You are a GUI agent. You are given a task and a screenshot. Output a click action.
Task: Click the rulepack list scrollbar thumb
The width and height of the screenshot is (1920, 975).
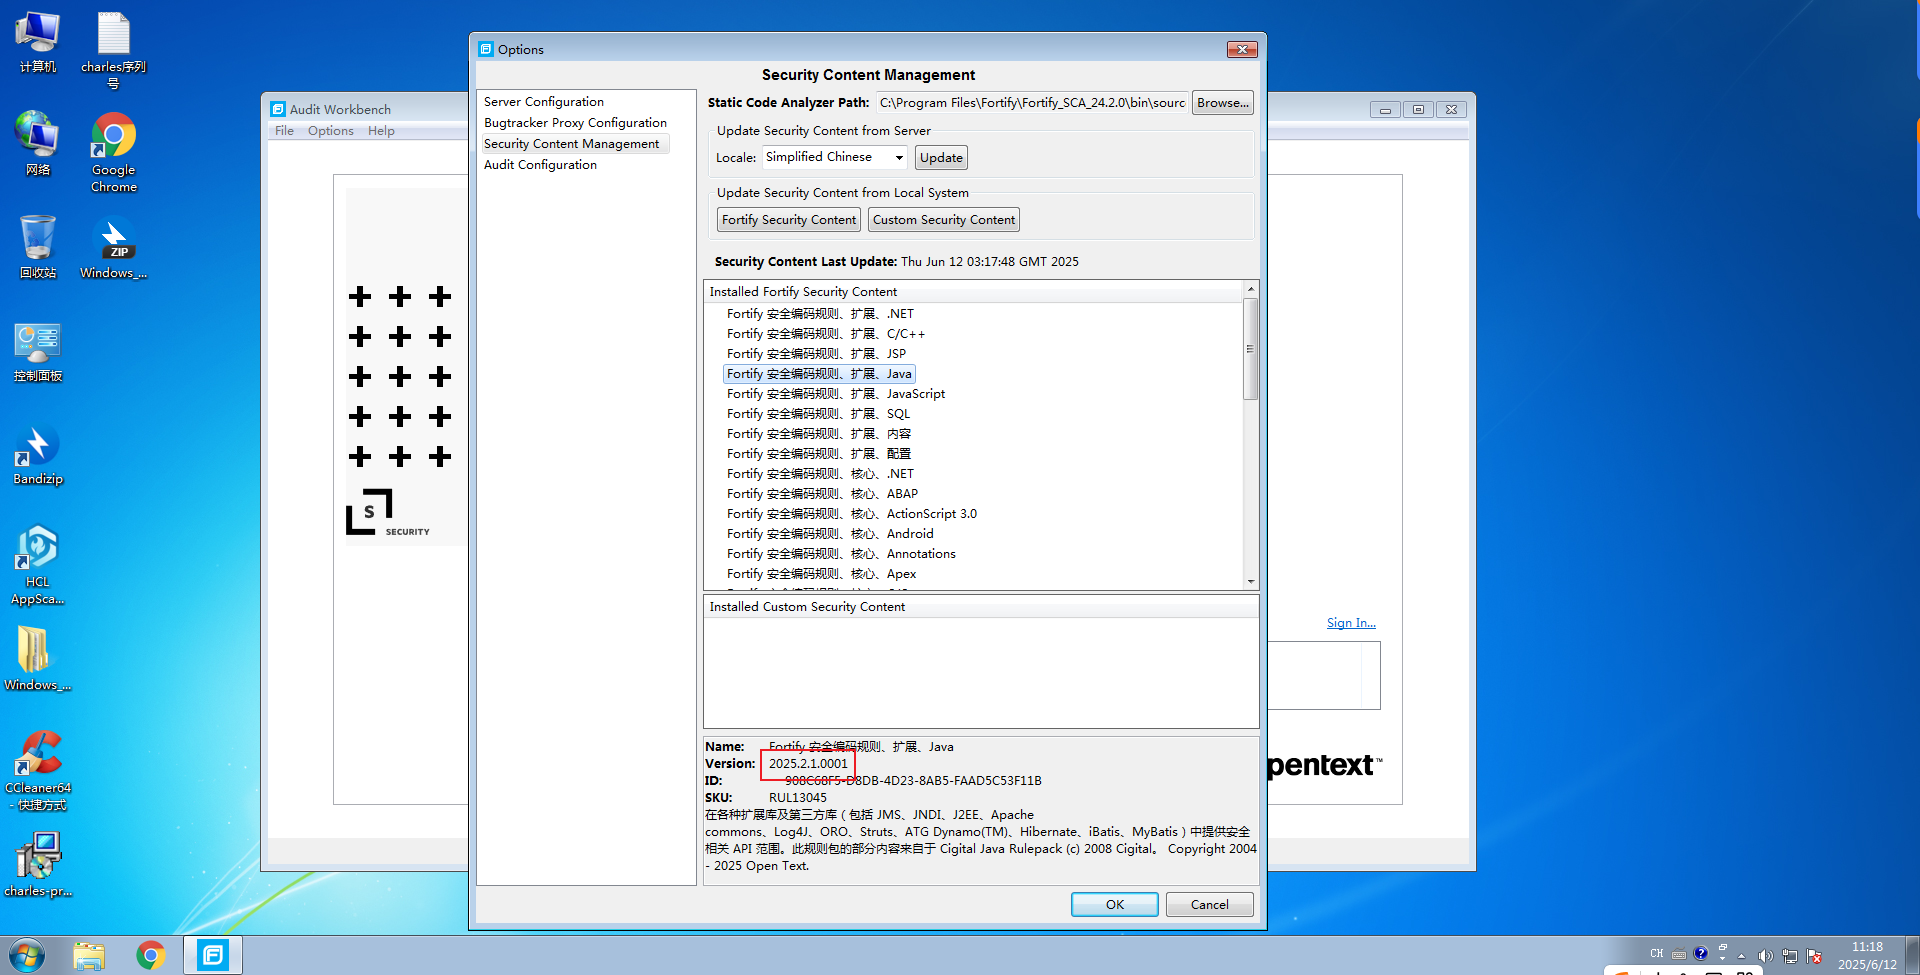1250,349
